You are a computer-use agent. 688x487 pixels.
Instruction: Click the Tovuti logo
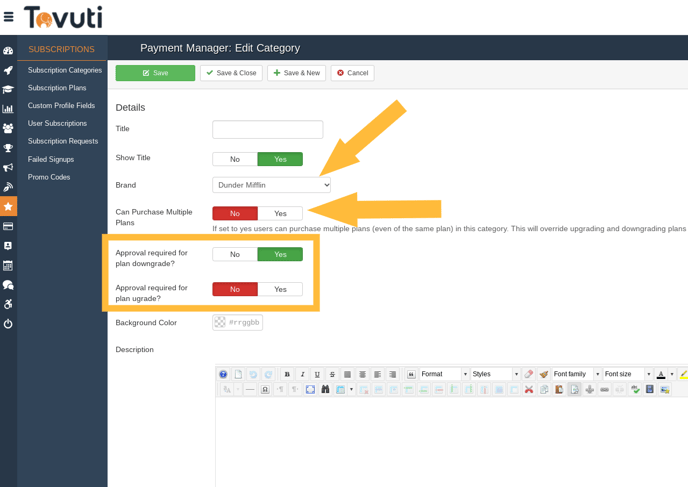pyautogui.click(x=63, y=17)
